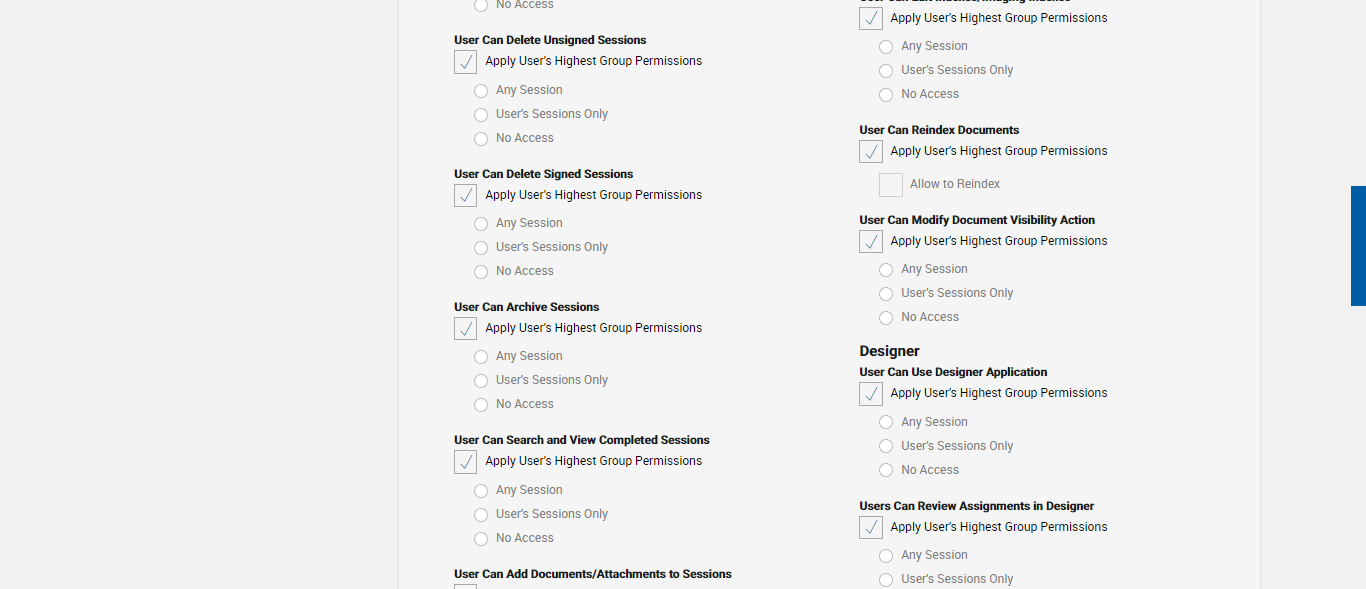
Task: Uncheck group permissions under Search and View Completed Sessions
Action: pos(465,462)
